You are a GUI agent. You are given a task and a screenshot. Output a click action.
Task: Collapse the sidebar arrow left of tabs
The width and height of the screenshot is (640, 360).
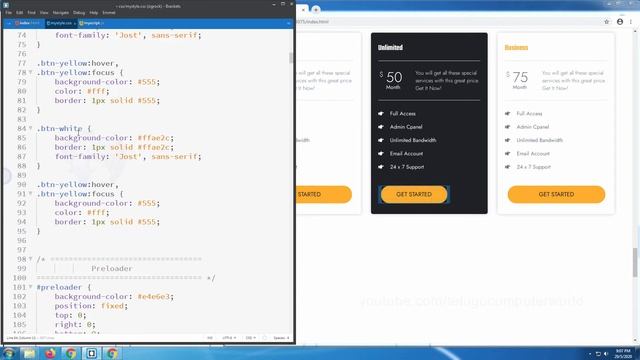[x=9, y=23]
